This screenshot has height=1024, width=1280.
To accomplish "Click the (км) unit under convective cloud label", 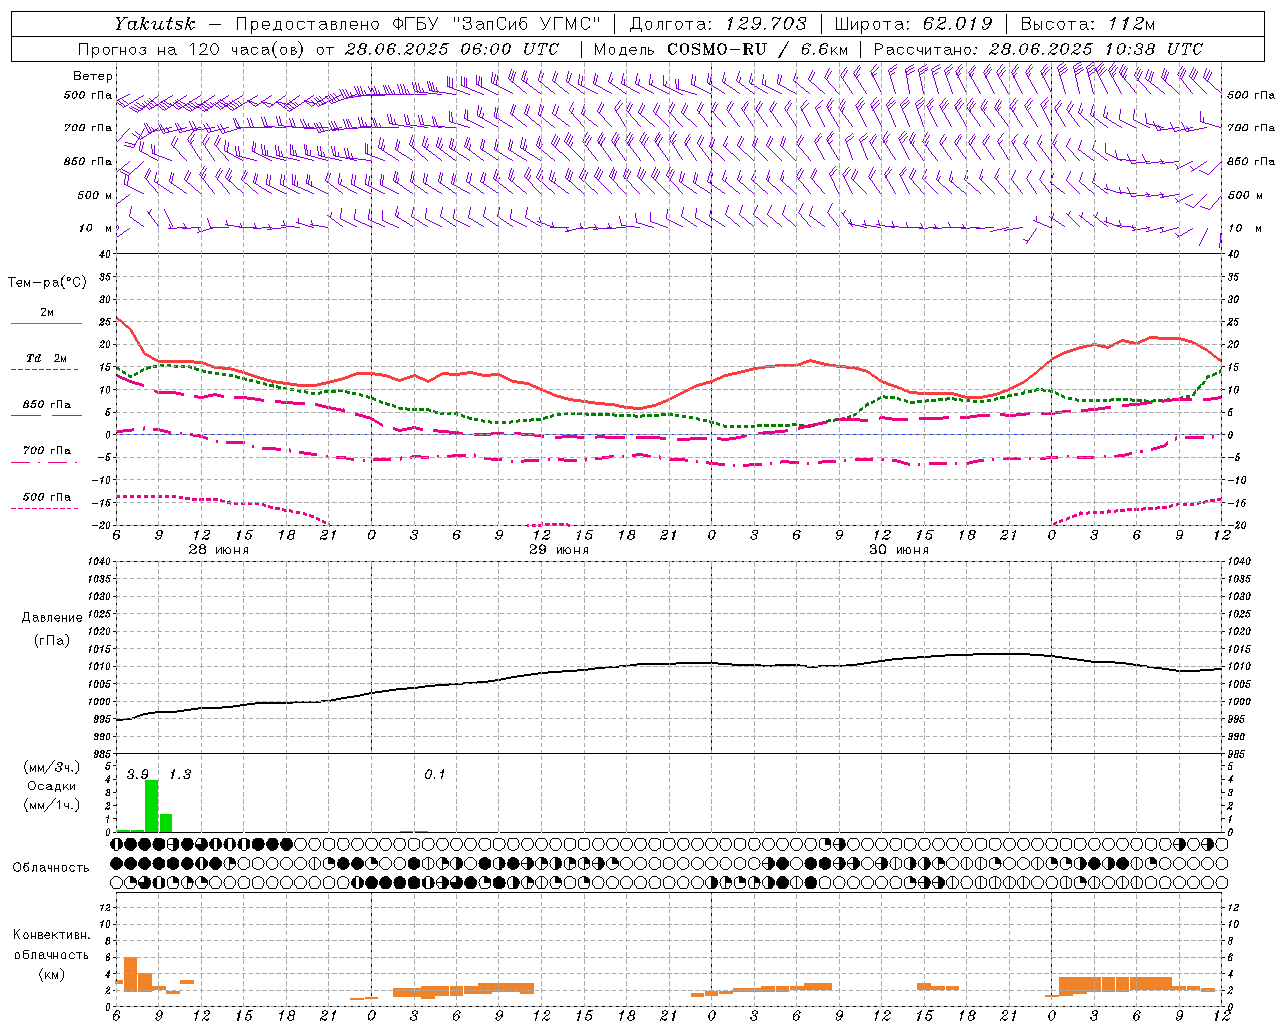I will 51,974.
